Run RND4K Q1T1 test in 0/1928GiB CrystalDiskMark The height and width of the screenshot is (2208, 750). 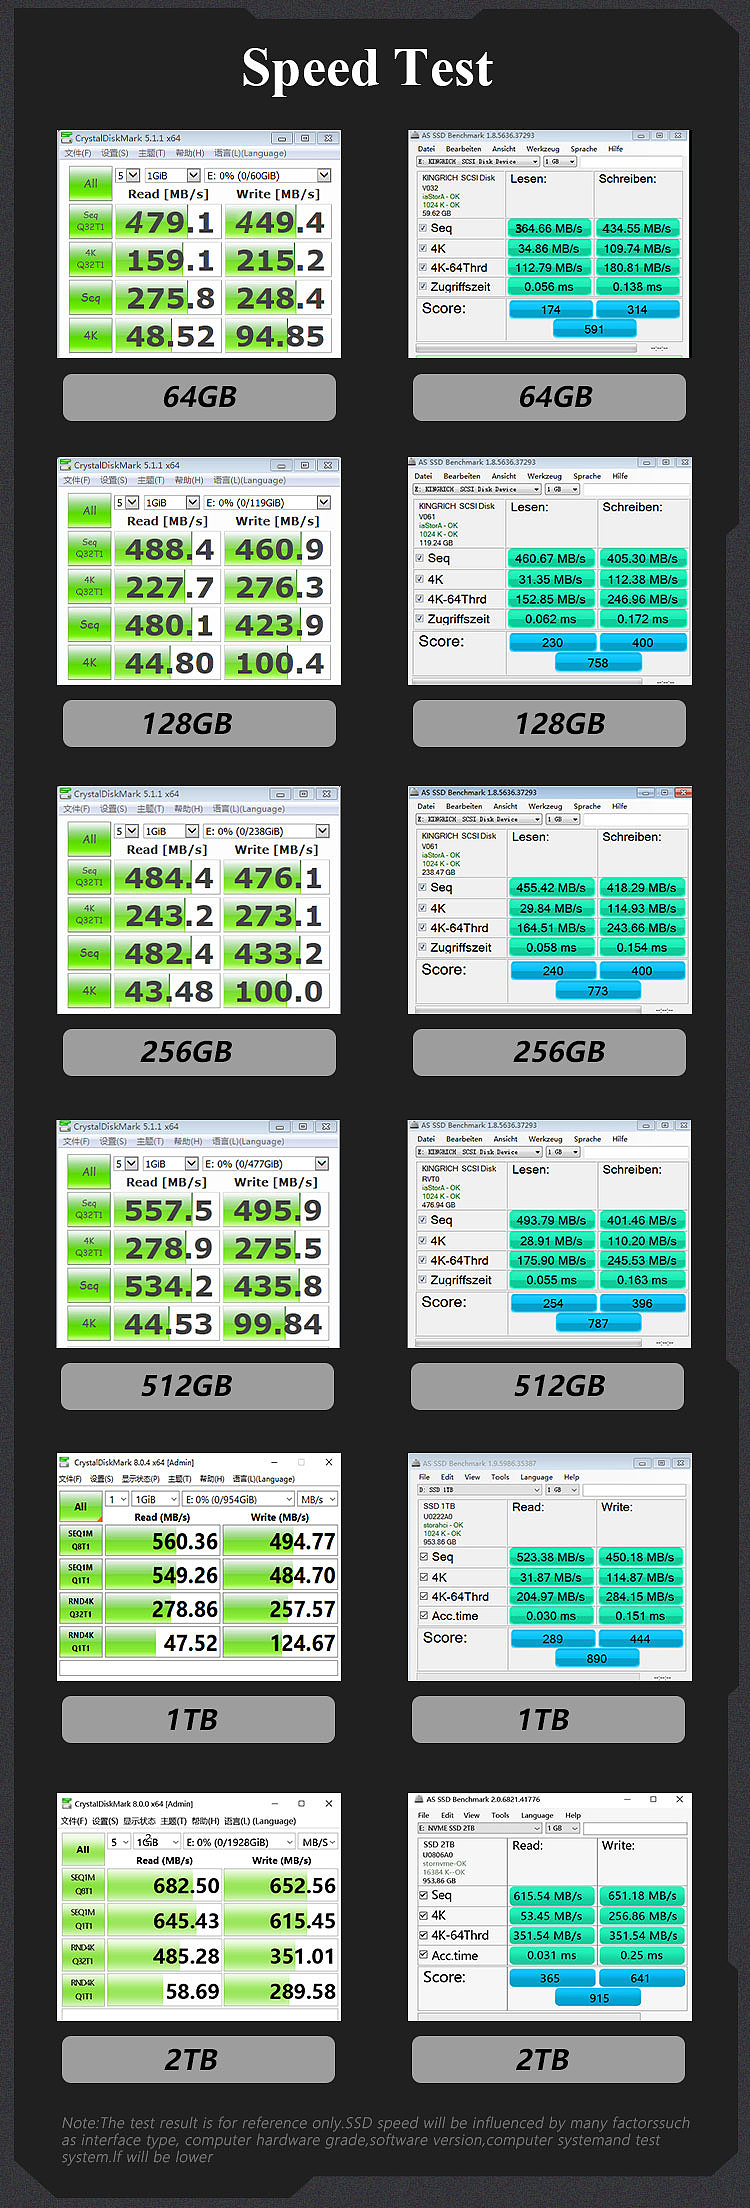tap(82, 1990)
